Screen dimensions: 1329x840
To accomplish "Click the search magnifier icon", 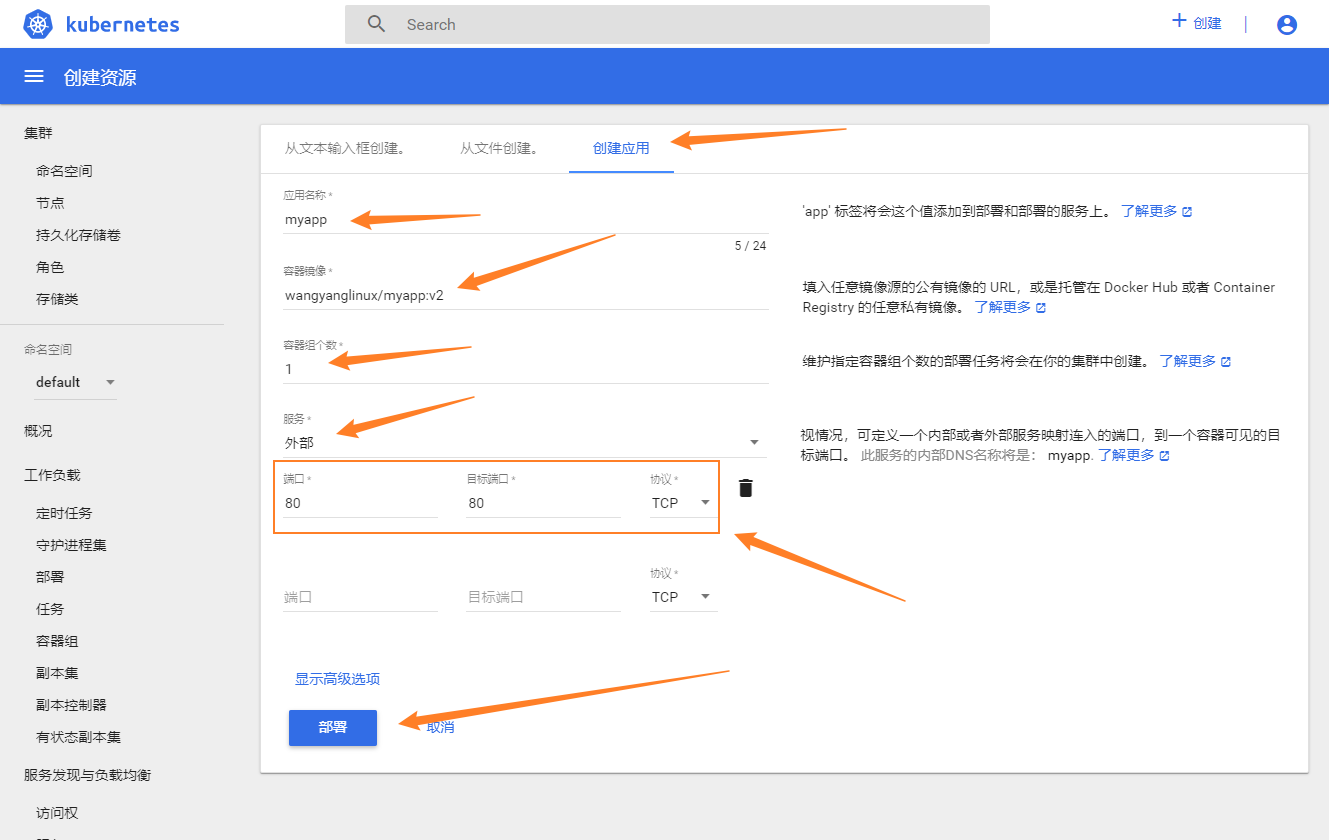I will click(376, 24).
